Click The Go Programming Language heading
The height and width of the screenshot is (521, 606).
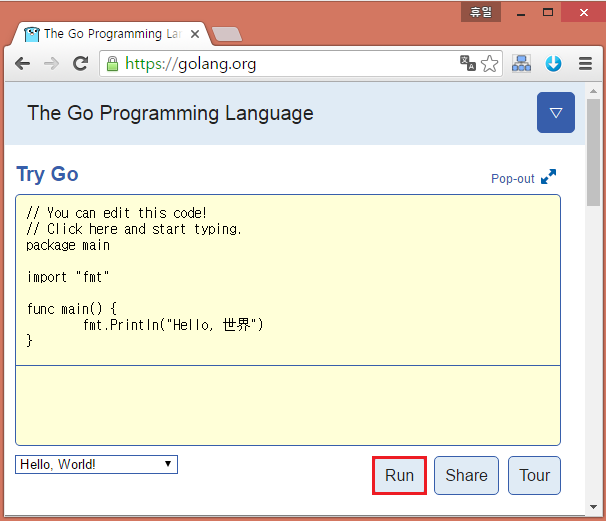coord(170,113)
